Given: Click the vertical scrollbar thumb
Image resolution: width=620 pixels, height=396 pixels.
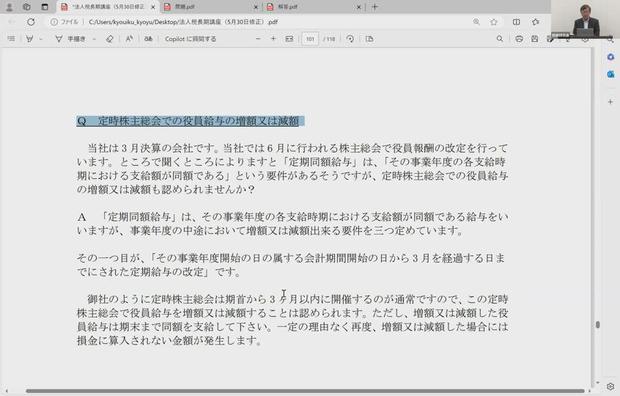Looking at the screenshot, I should click(x=598, y=324).
